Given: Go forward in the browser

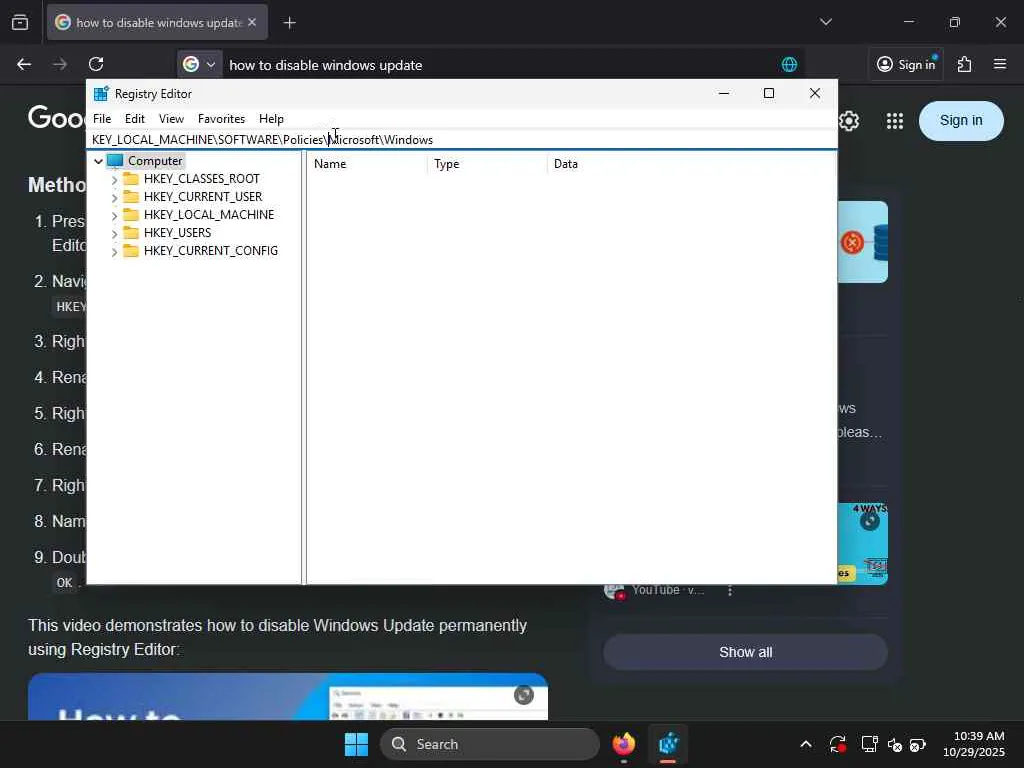Looking at the screenshot, I should tap(60, 64).
